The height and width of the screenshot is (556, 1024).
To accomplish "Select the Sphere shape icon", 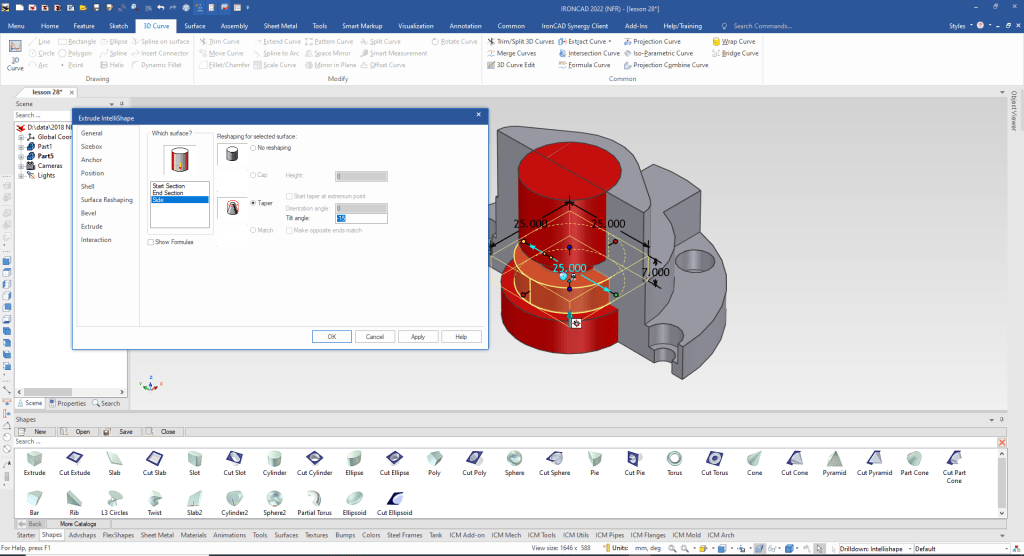I will [x=514, y=460].
